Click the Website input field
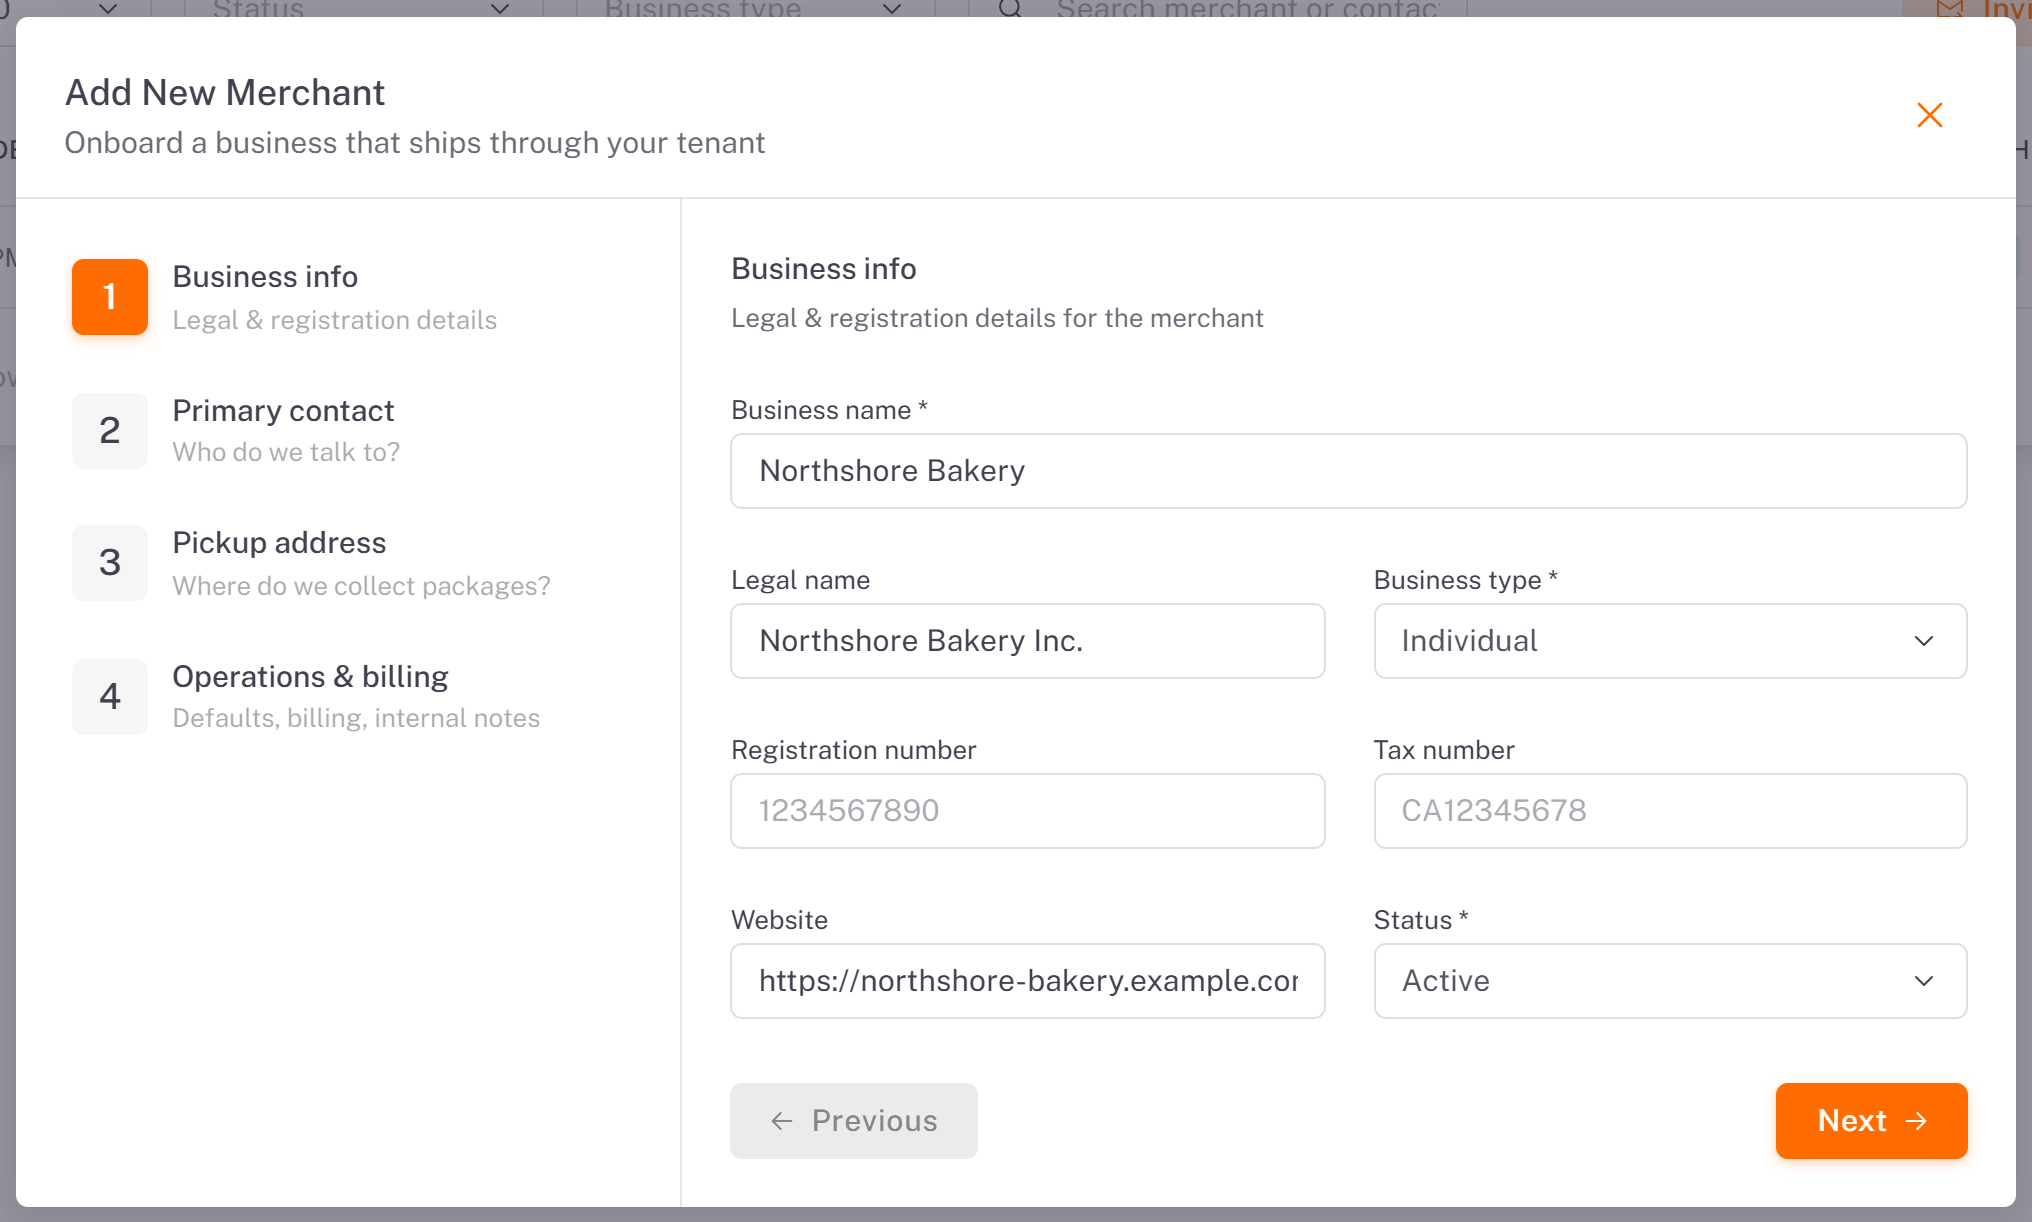The image size is (2032, 1222). [x=1027, y=981]
